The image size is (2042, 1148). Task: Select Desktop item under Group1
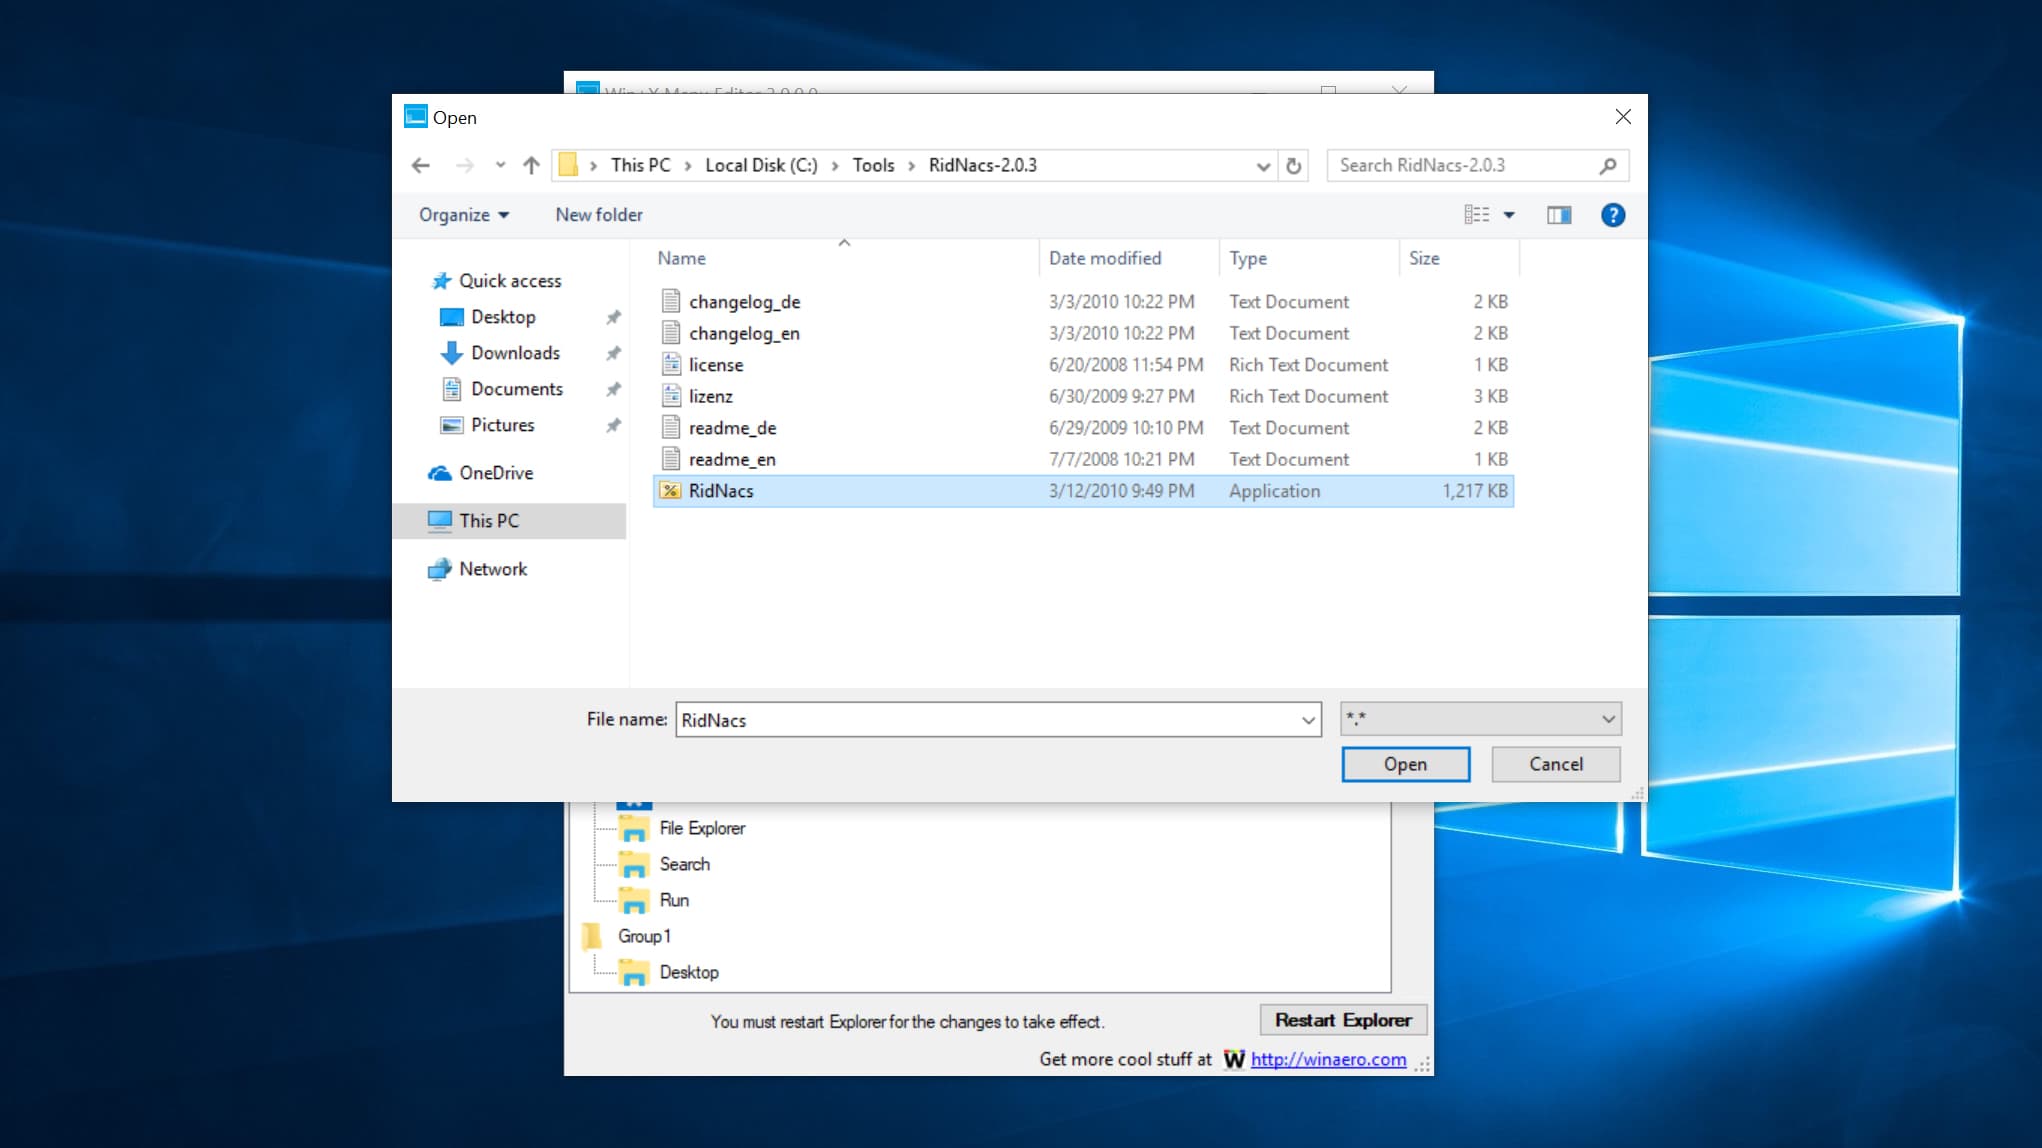[x=689, y=972]
